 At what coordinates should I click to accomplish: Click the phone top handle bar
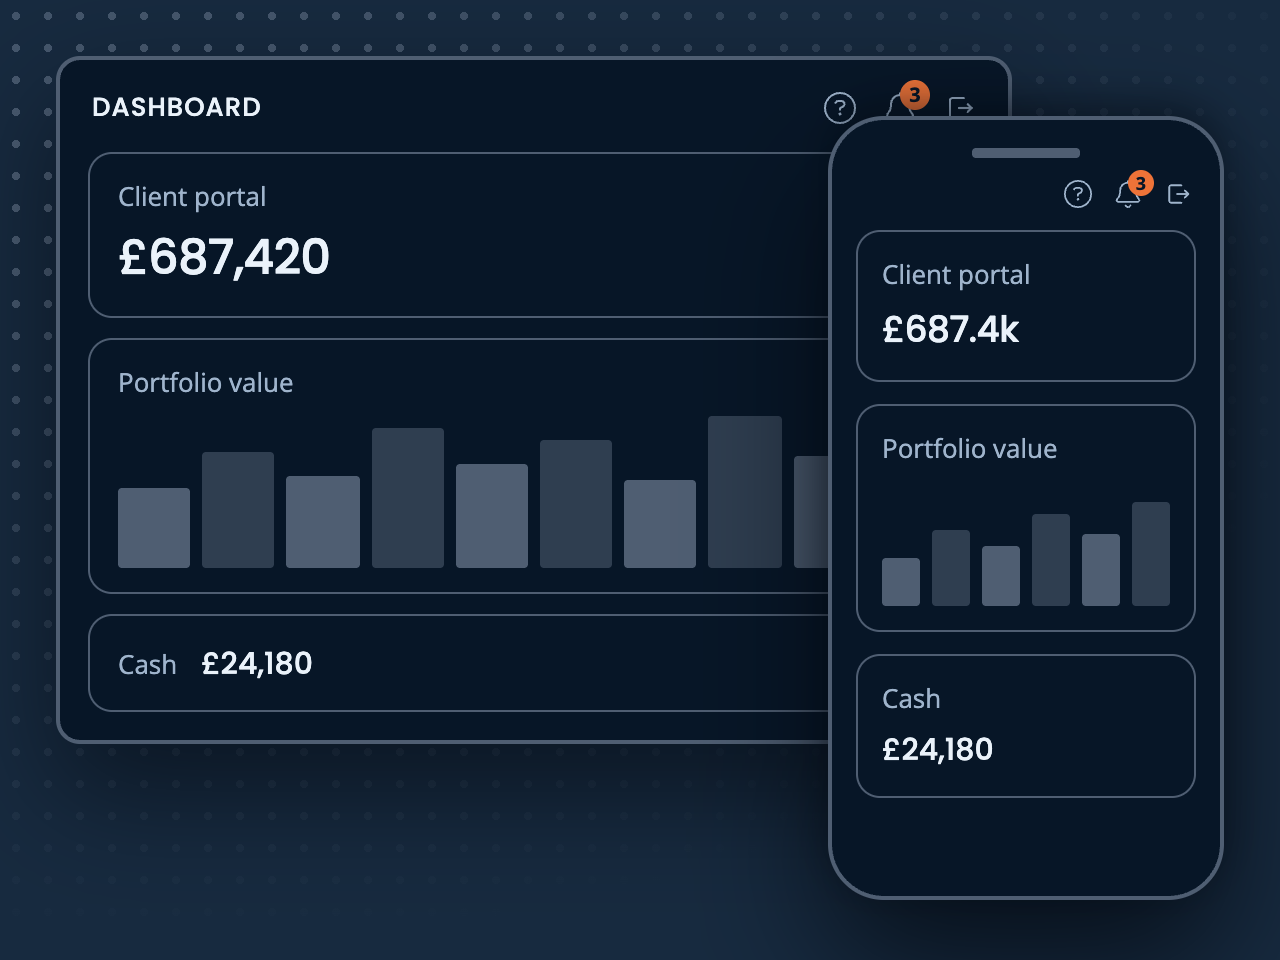pos(1026,153)
